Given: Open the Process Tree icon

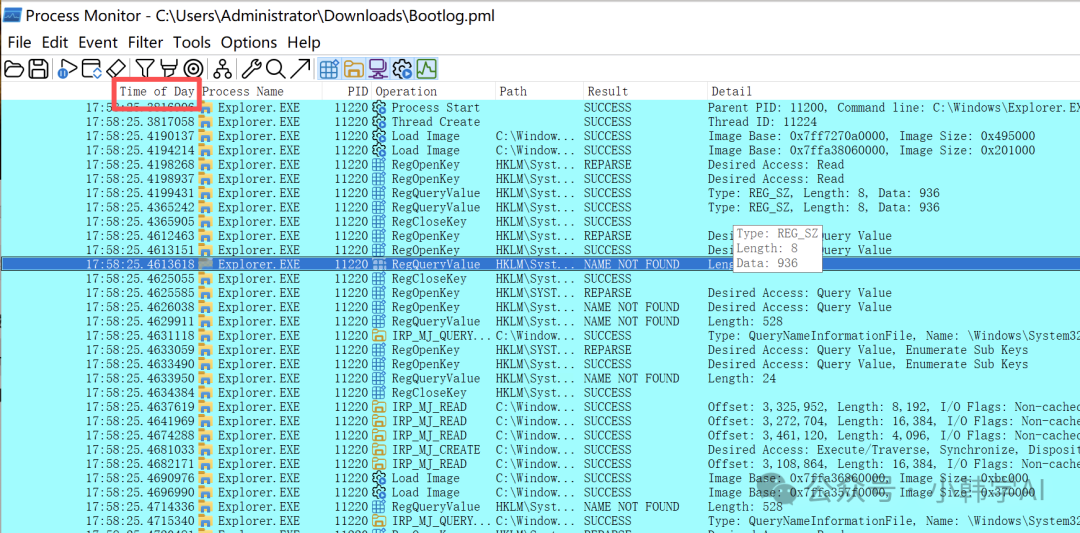Looking at the screenshot, I should pyautogui.click(x=222, y=69).
